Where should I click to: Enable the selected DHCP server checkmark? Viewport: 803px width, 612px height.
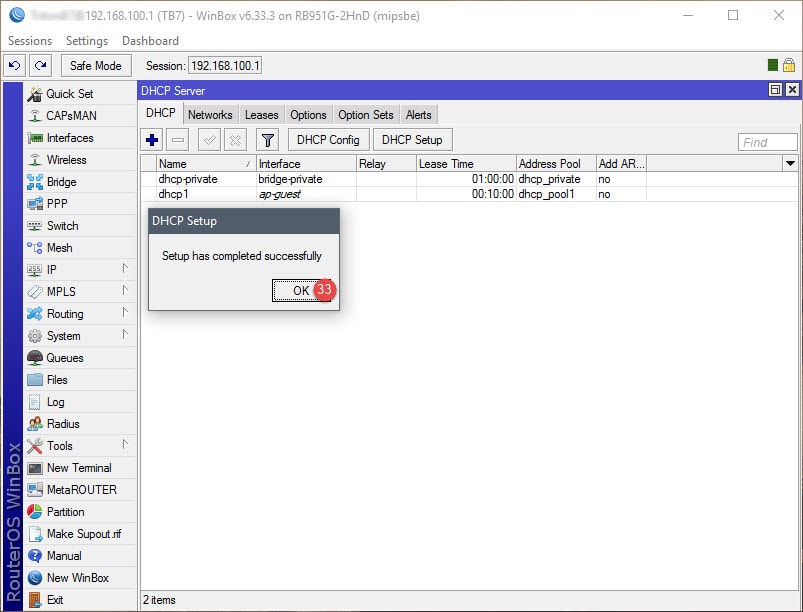point(209,140)
